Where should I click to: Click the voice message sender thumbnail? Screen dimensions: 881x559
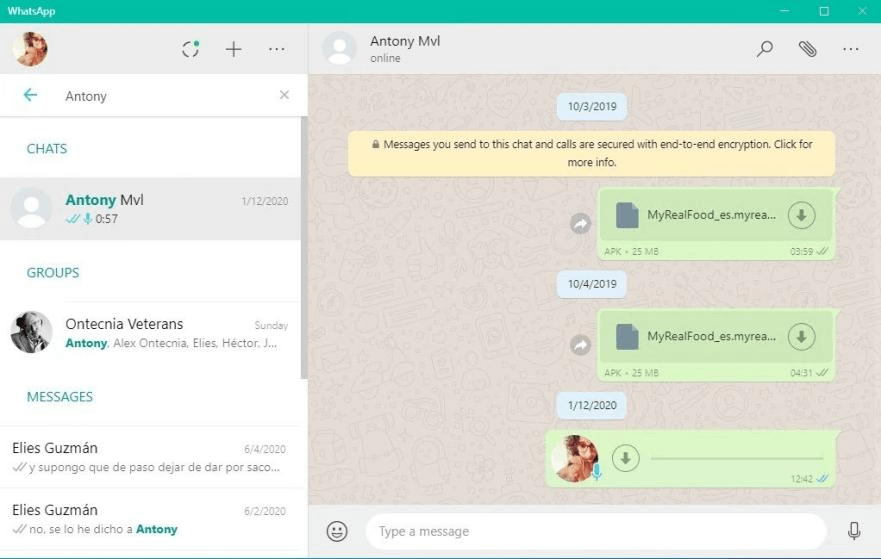coord(575,458)
